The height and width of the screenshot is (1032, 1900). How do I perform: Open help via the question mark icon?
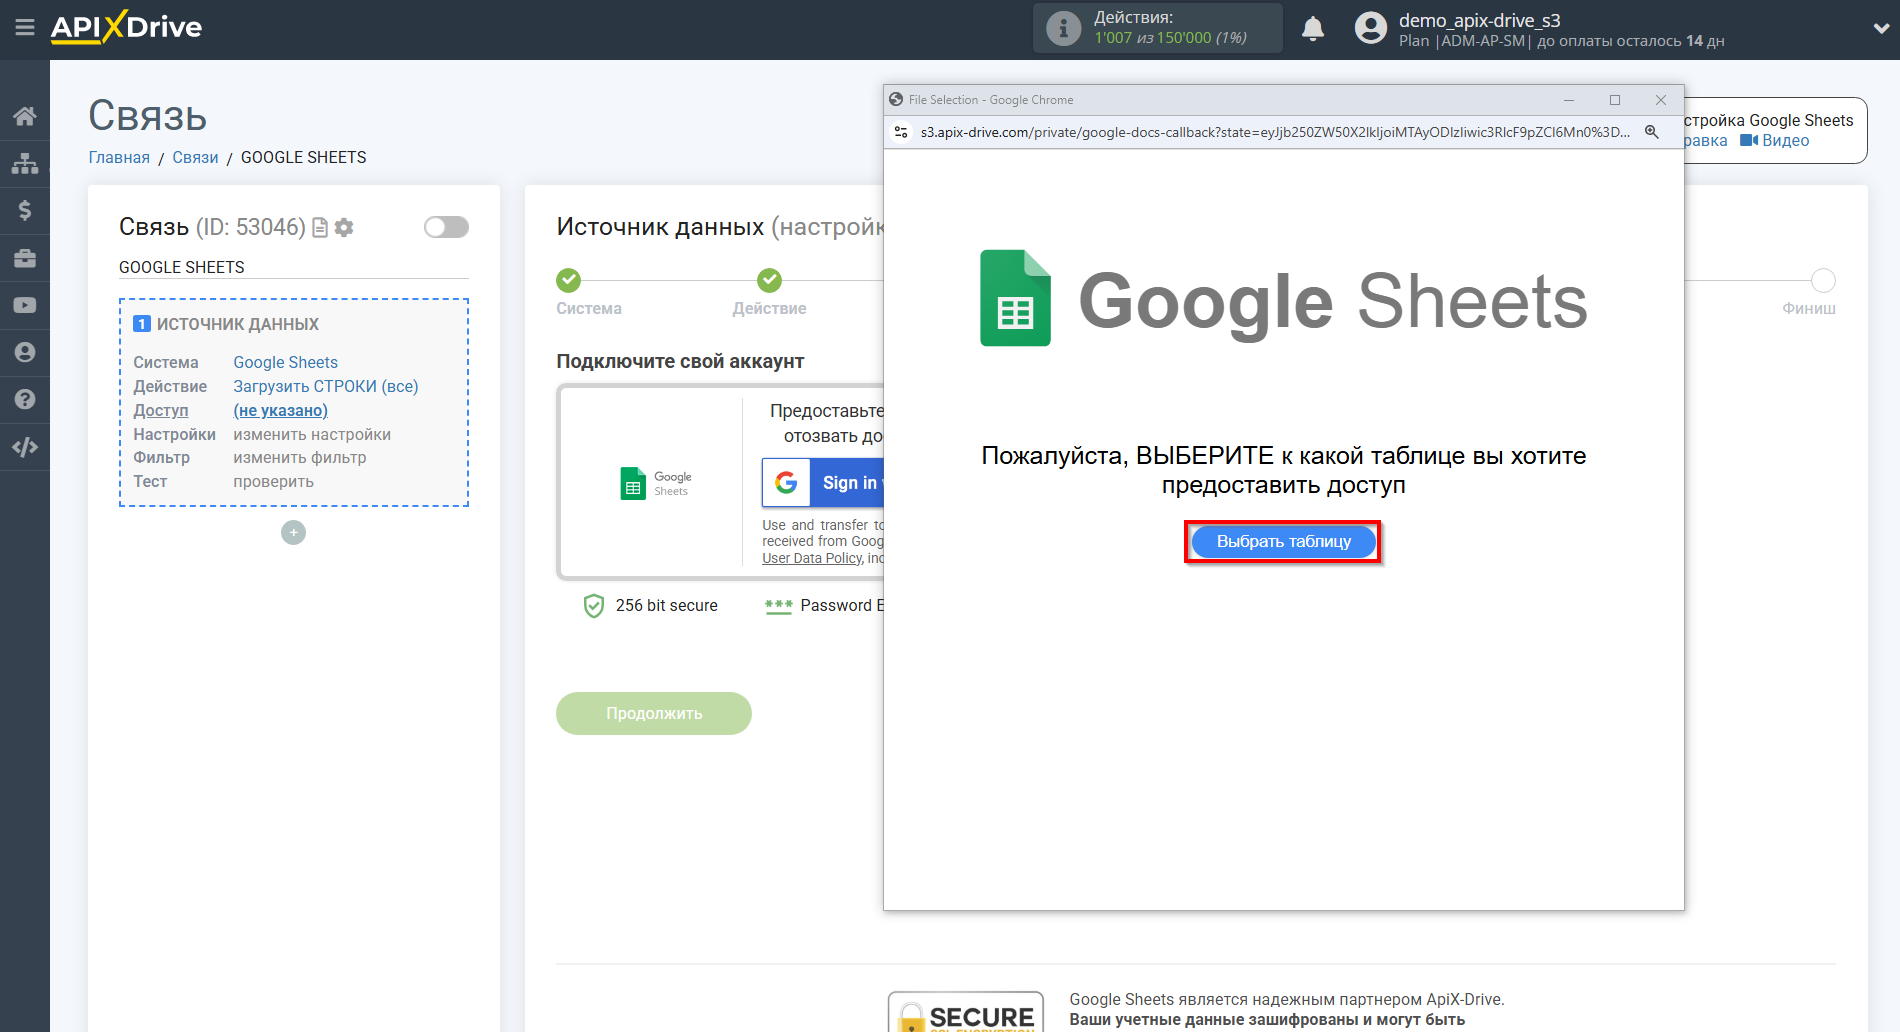pyautogui.click(x=25, y=399)
